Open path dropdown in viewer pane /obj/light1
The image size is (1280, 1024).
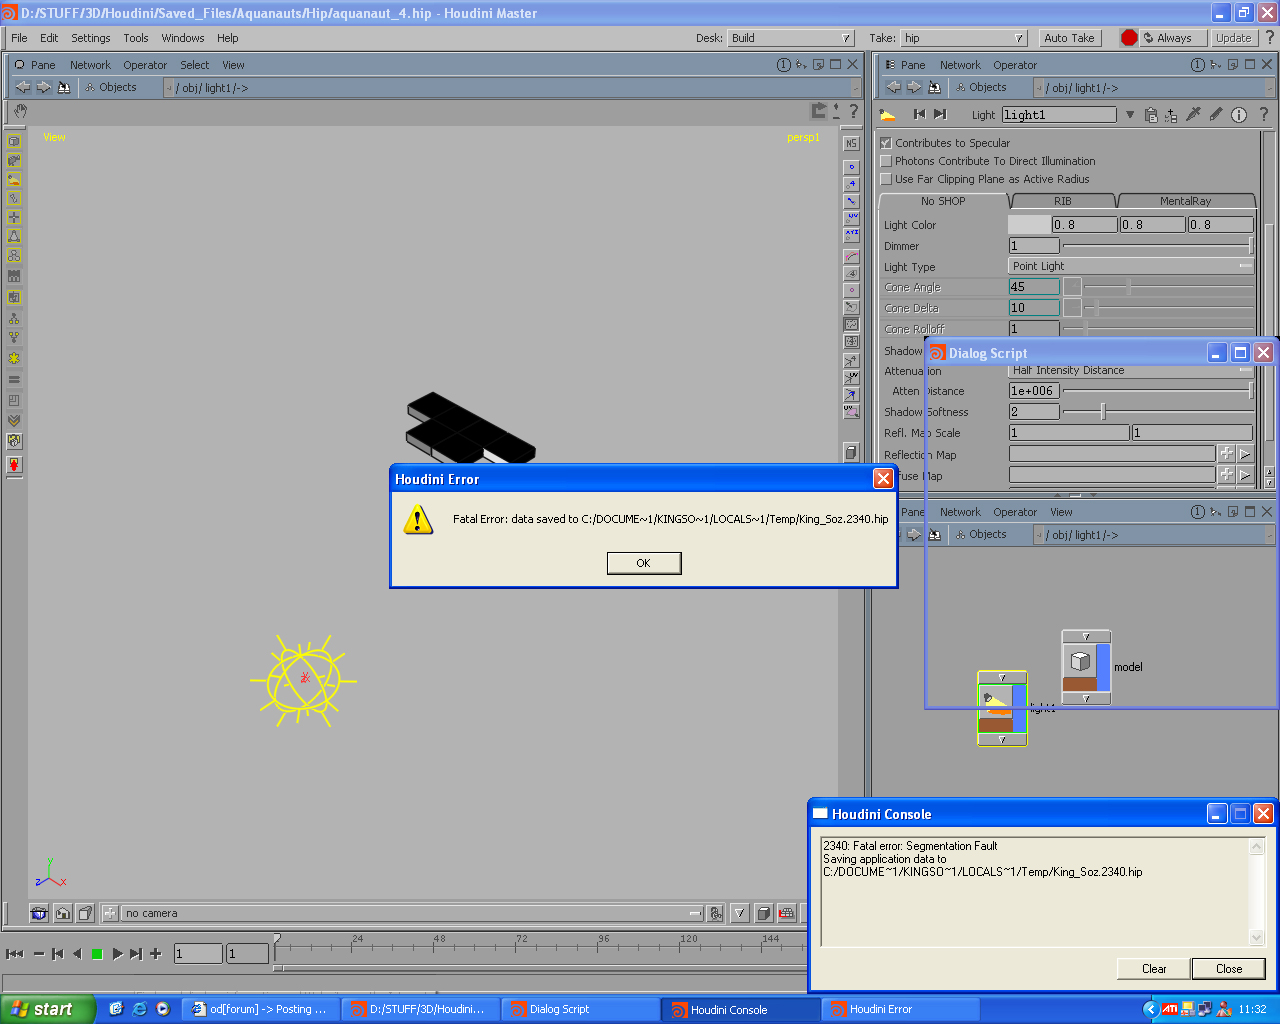point(855,88)
